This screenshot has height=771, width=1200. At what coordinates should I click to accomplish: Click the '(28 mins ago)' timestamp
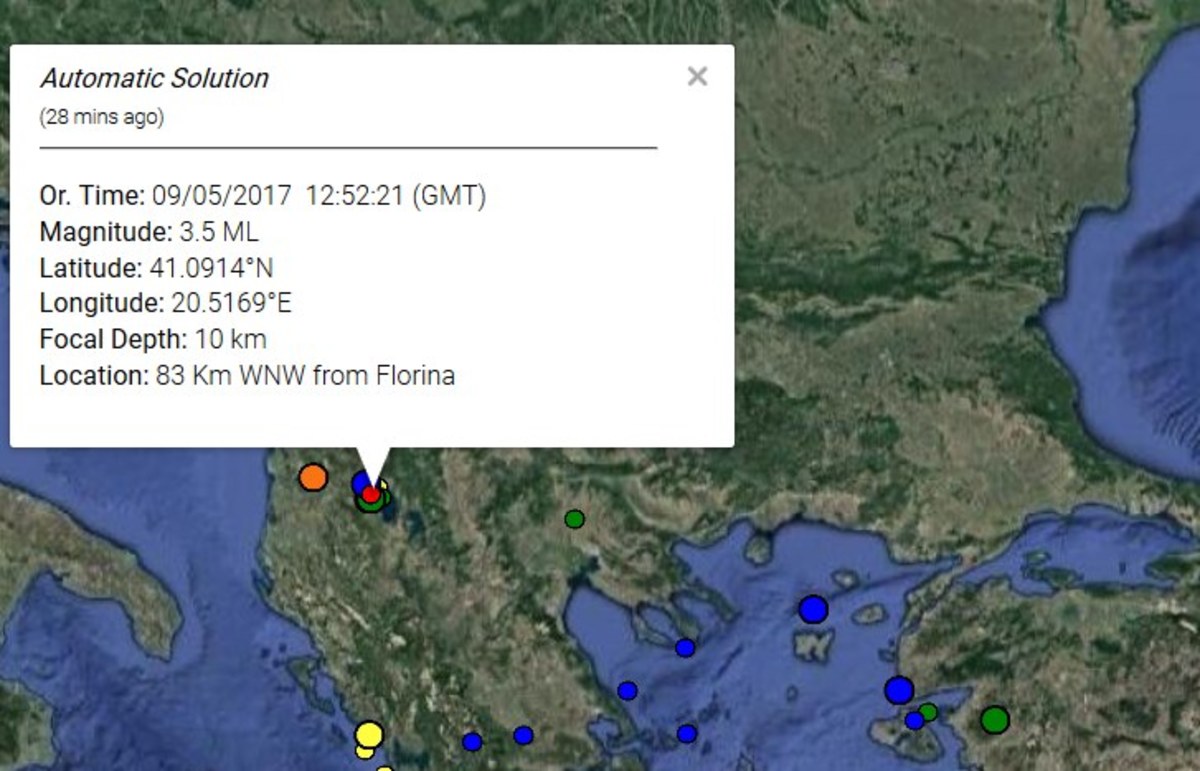pyautogui.click(x=102, y=117)
